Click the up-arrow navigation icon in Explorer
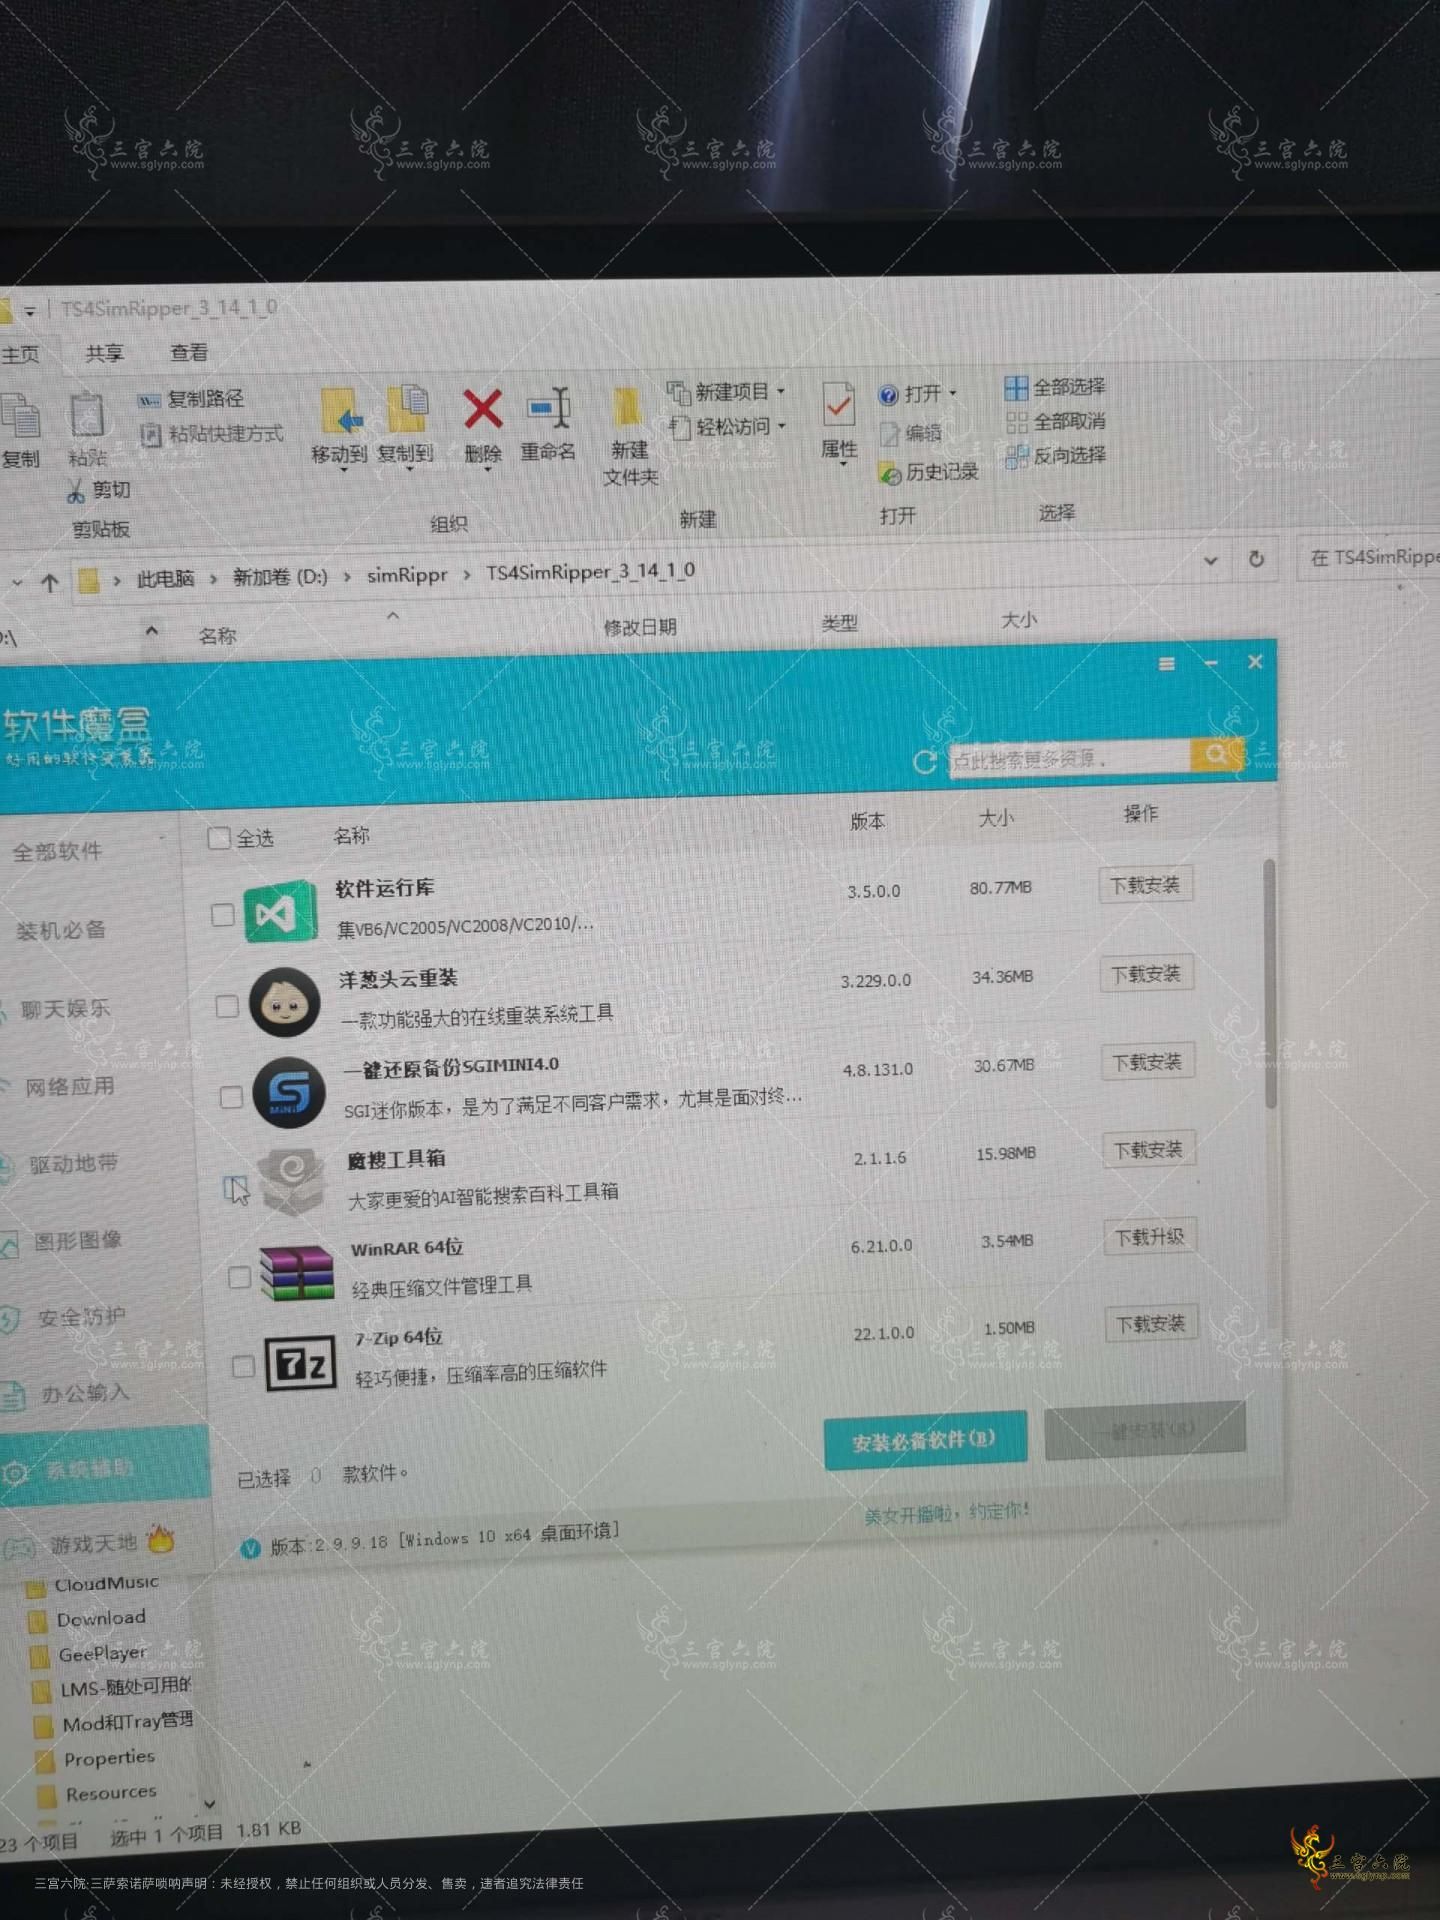 [x=50, y=582]
